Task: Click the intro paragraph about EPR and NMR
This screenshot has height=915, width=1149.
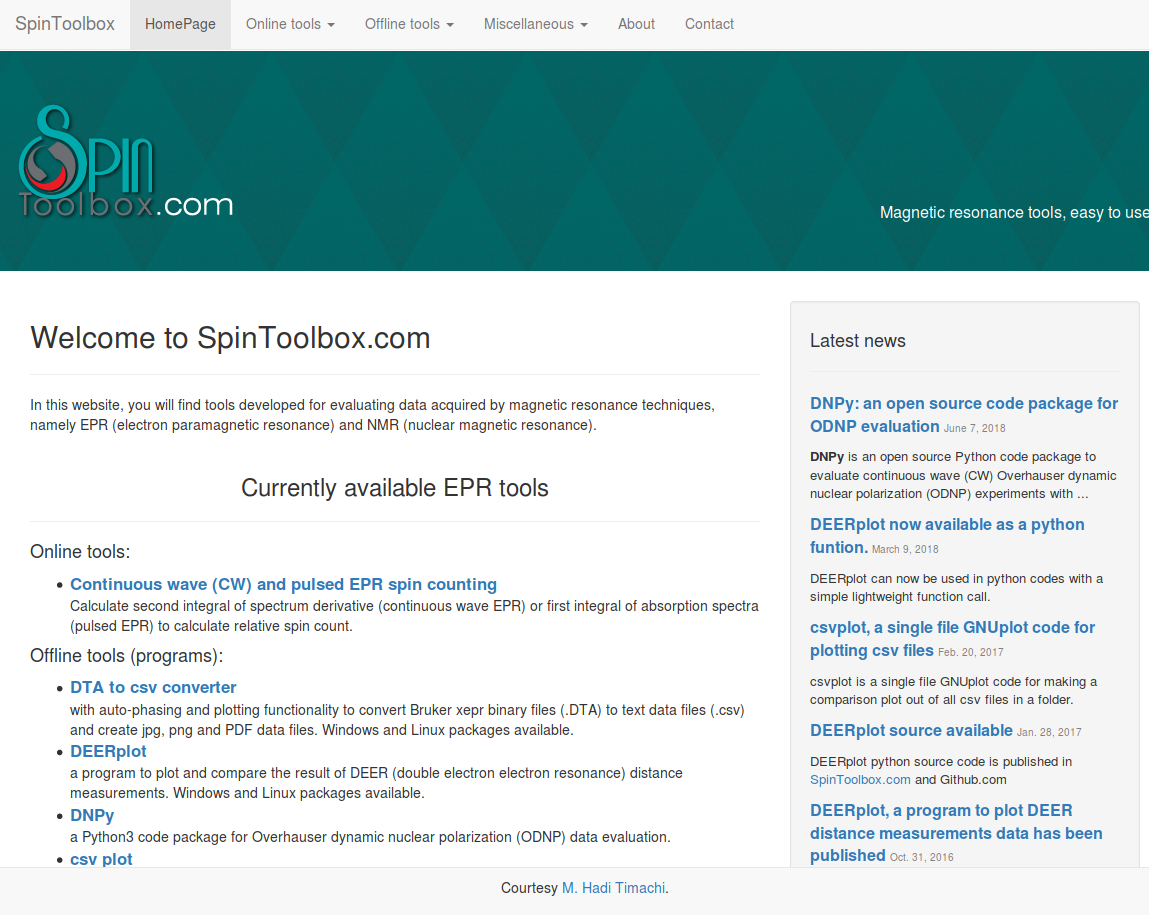Action: (x=372, y=415)
